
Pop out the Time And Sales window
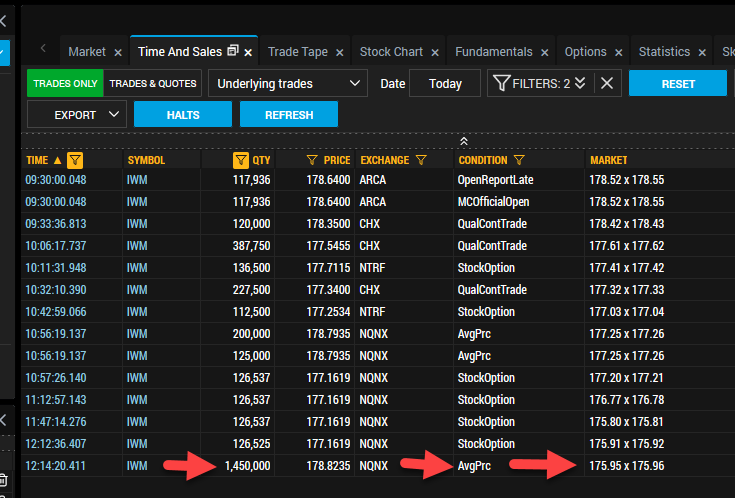233,51
